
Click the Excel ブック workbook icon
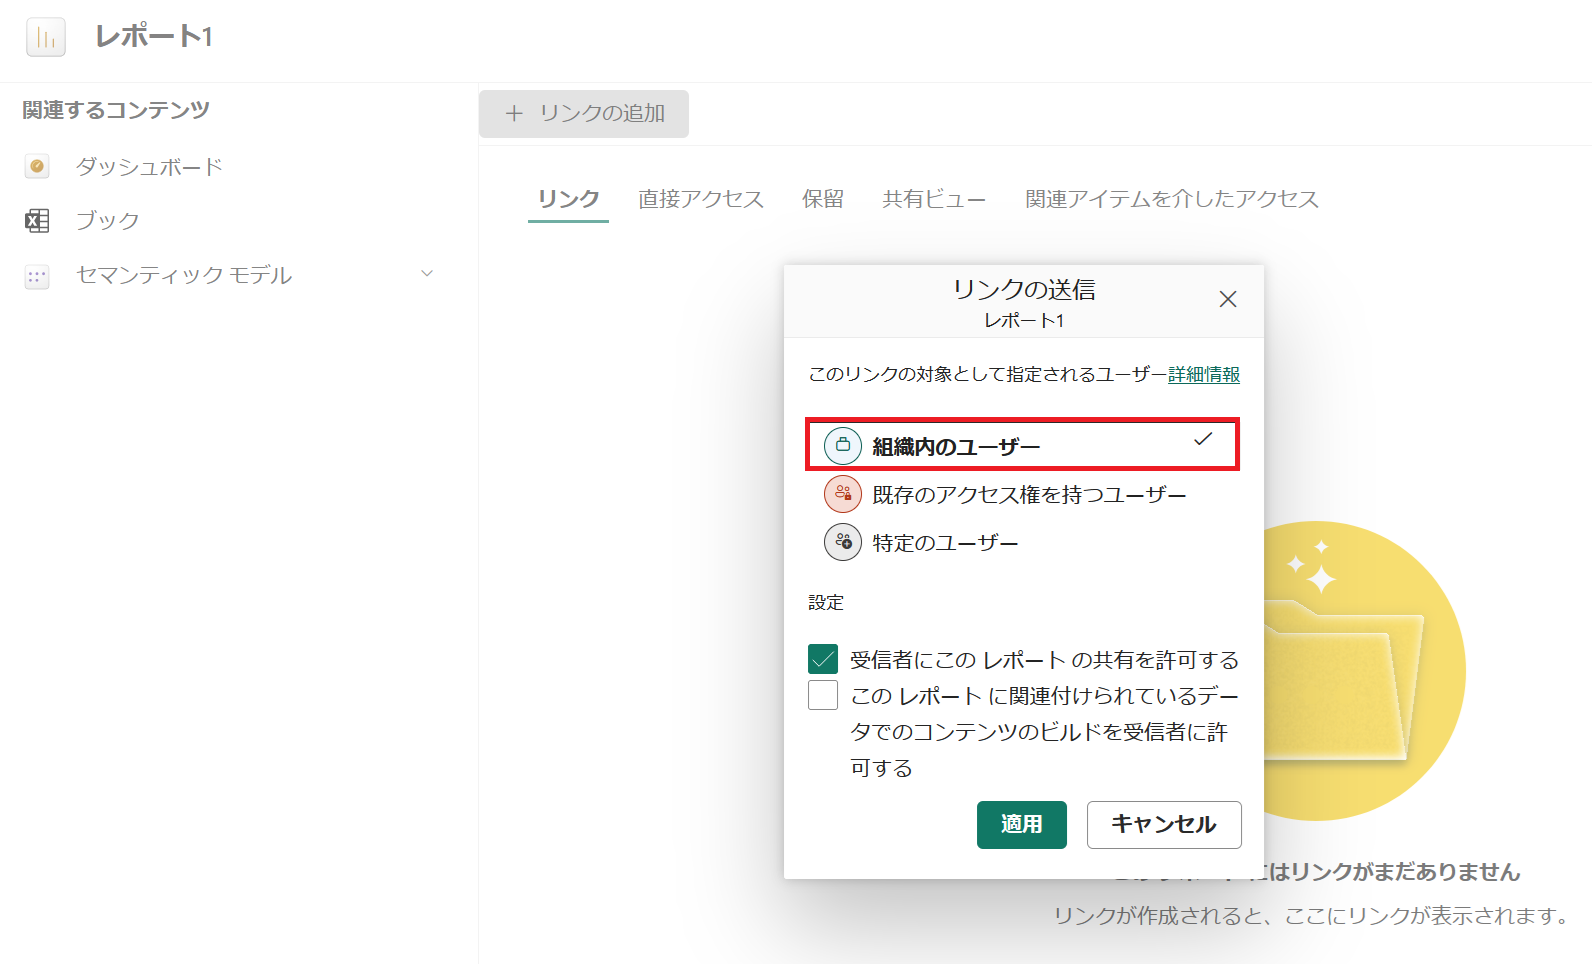point(37,221)
